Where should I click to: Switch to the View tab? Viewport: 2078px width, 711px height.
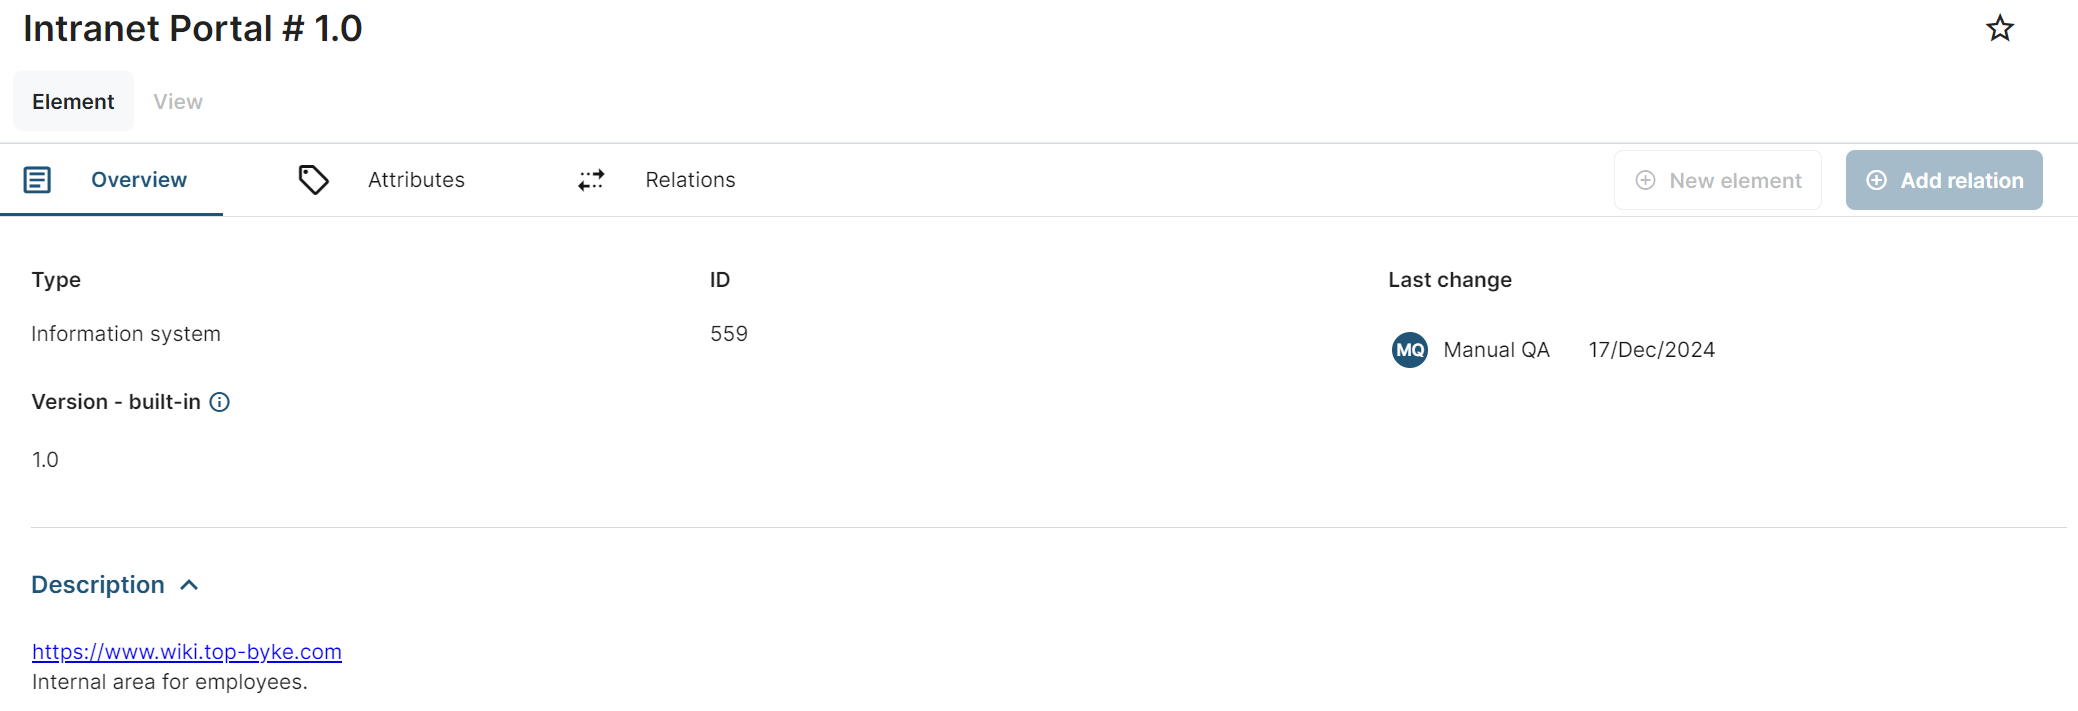click(x=178, y=101)
